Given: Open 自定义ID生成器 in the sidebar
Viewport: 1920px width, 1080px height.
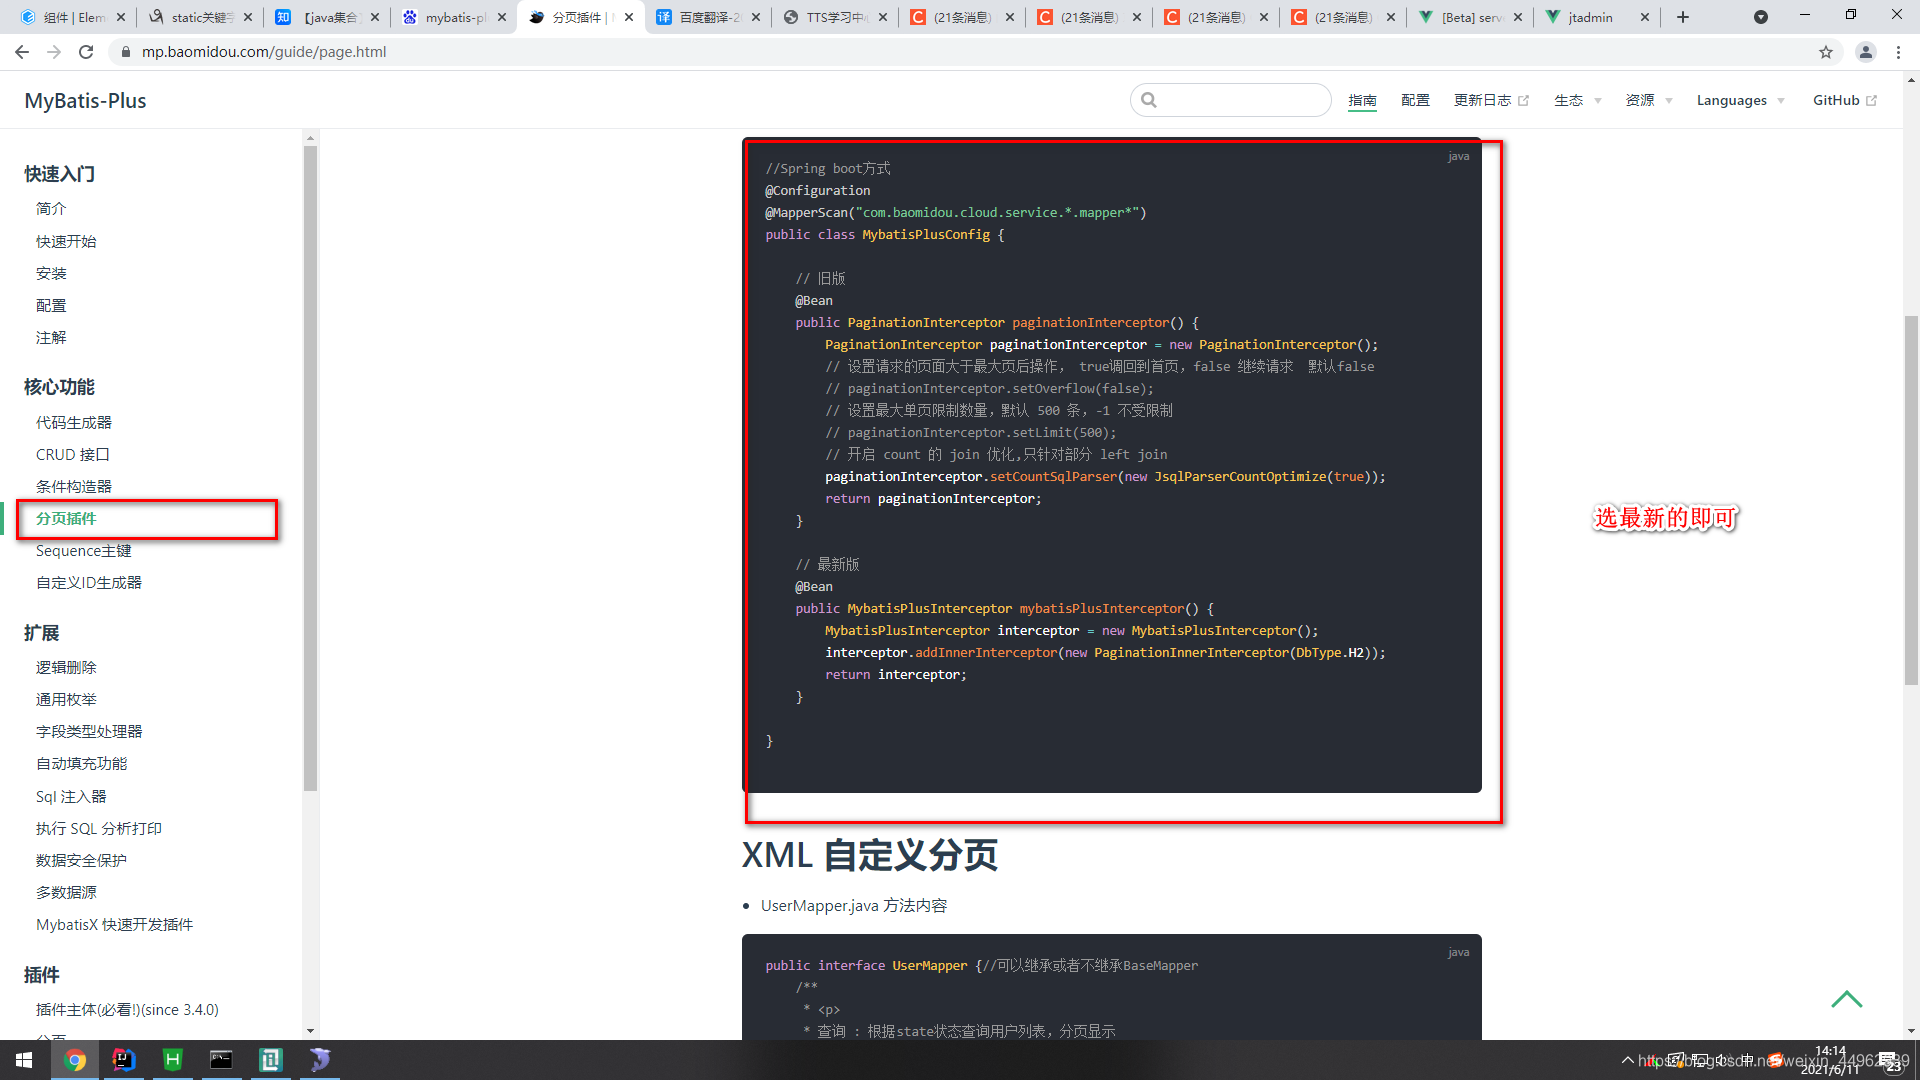Looking at the screenshot, I should click(x=89, y=583).
